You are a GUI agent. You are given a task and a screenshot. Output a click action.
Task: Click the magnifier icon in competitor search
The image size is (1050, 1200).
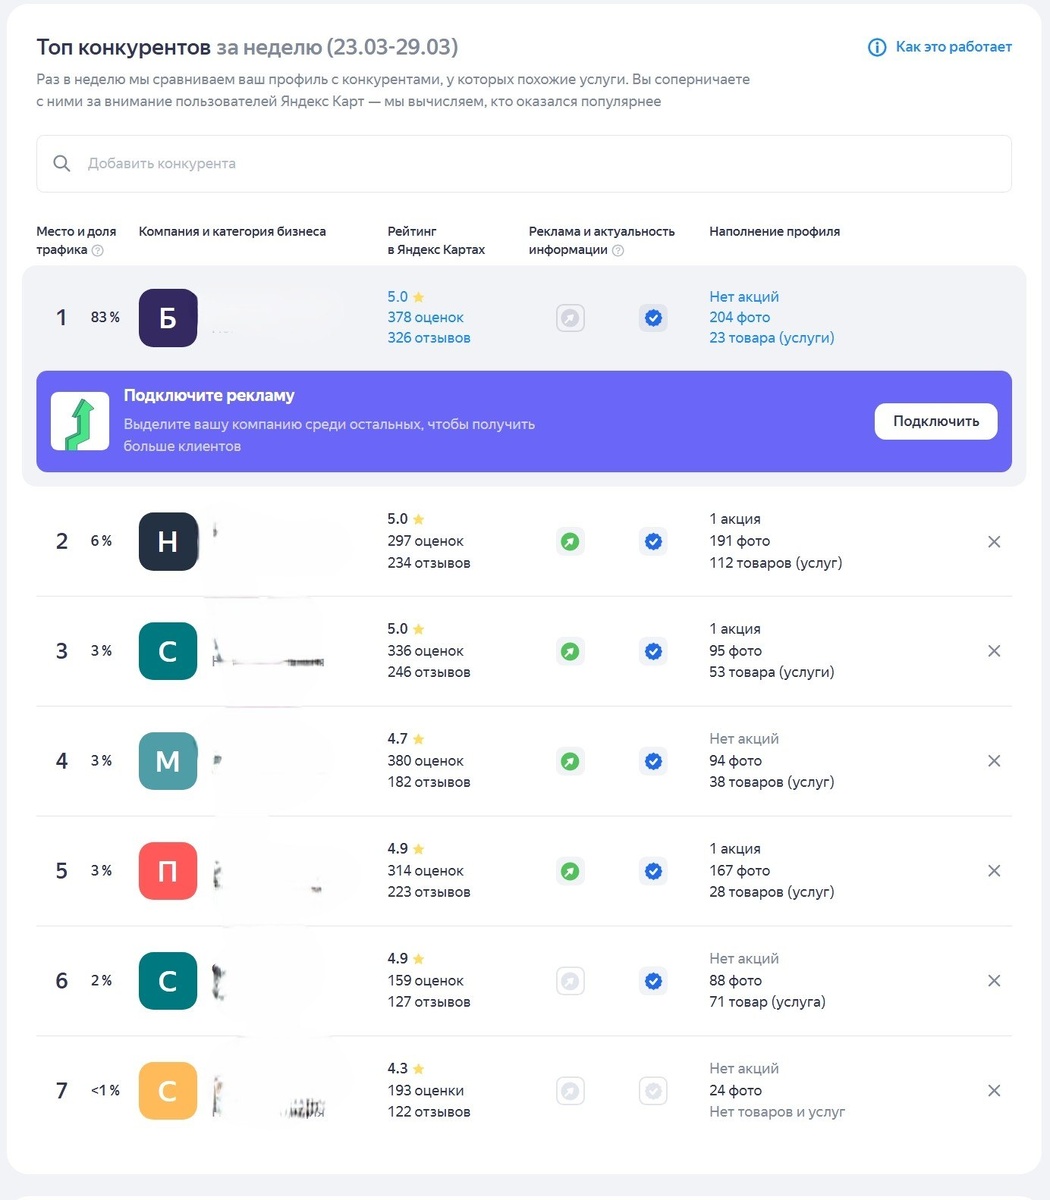coord(62,163)
